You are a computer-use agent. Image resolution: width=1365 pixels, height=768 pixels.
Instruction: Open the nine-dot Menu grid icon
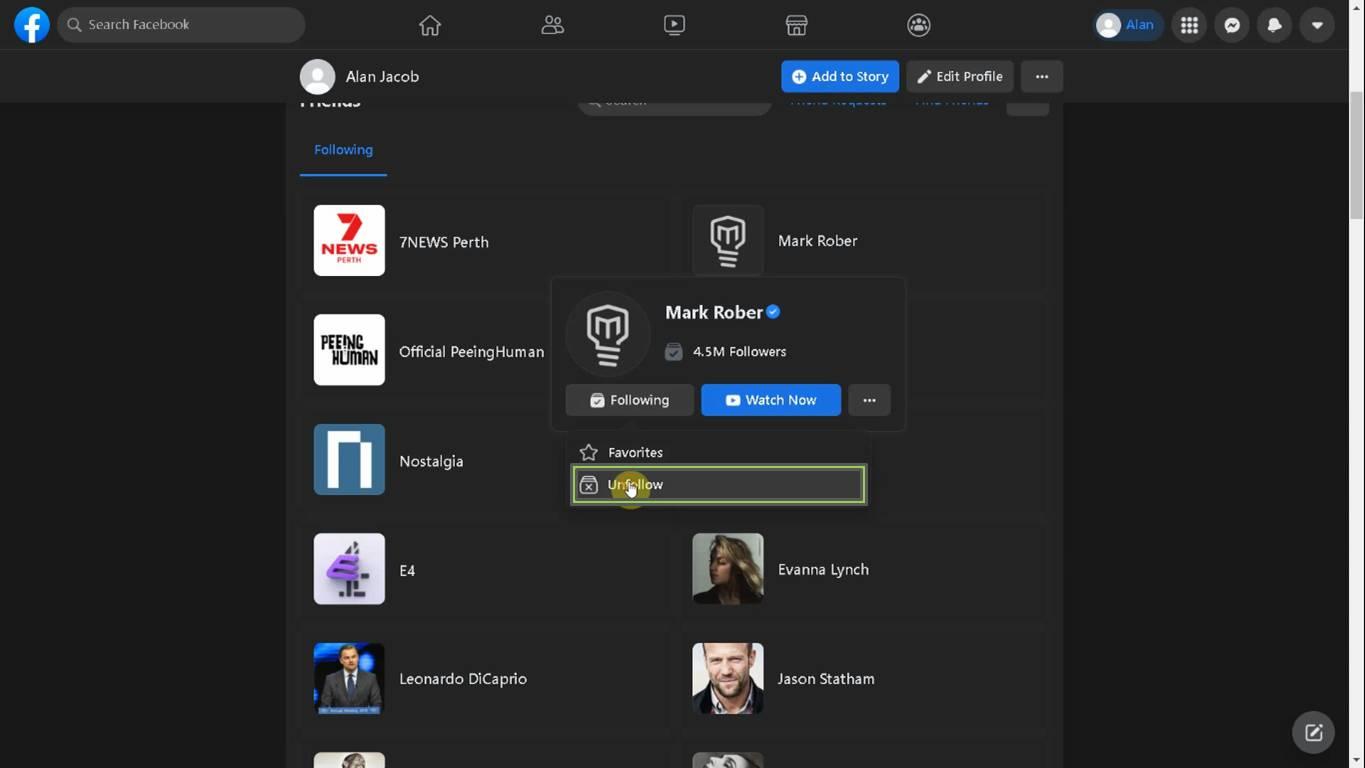tap(1189, 25)
